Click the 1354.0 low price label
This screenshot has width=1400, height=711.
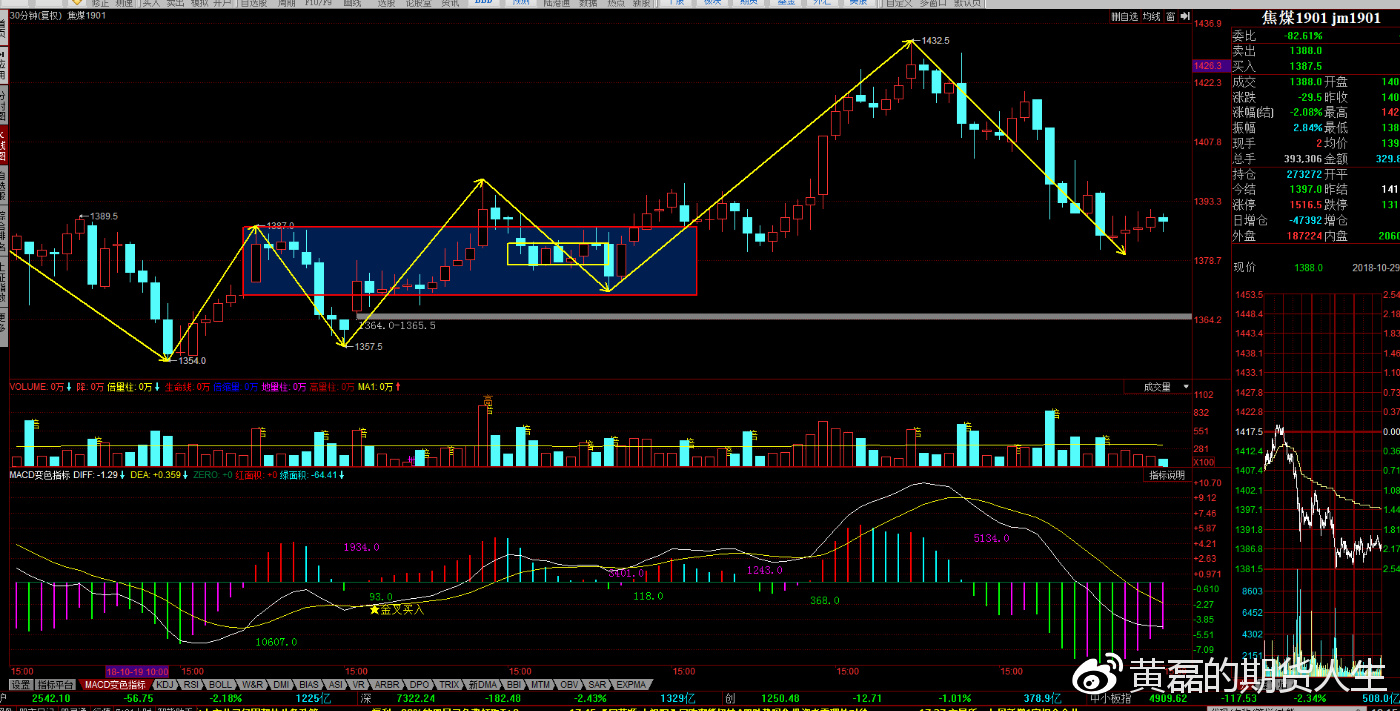tap(190, 360)
